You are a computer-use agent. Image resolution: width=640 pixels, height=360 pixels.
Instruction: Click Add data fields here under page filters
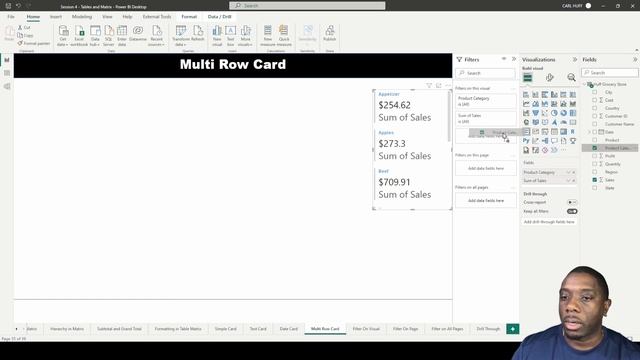click(486, 168)
